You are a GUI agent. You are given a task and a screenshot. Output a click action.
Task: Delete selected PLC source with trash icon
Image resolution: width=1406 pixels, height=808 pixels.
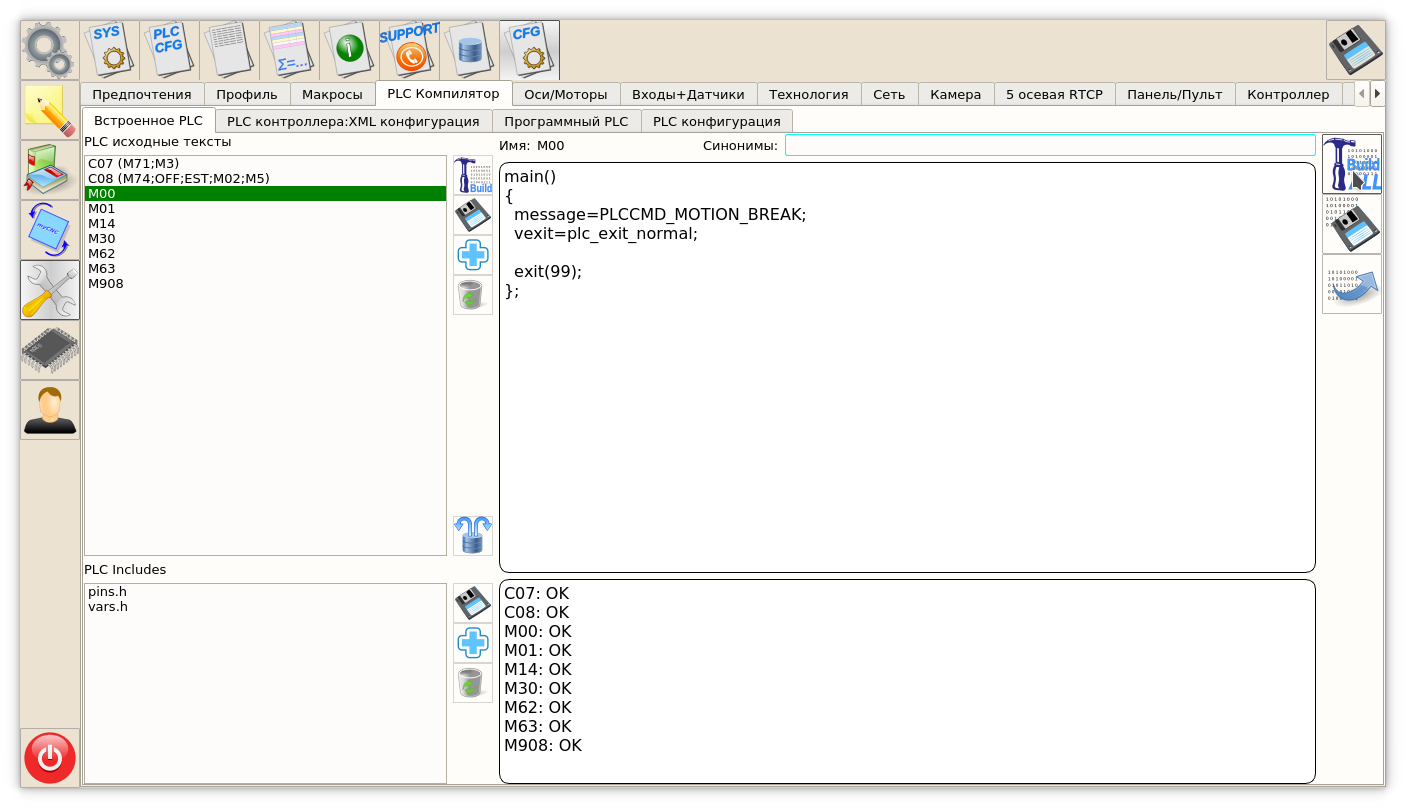tap(472, 296)
